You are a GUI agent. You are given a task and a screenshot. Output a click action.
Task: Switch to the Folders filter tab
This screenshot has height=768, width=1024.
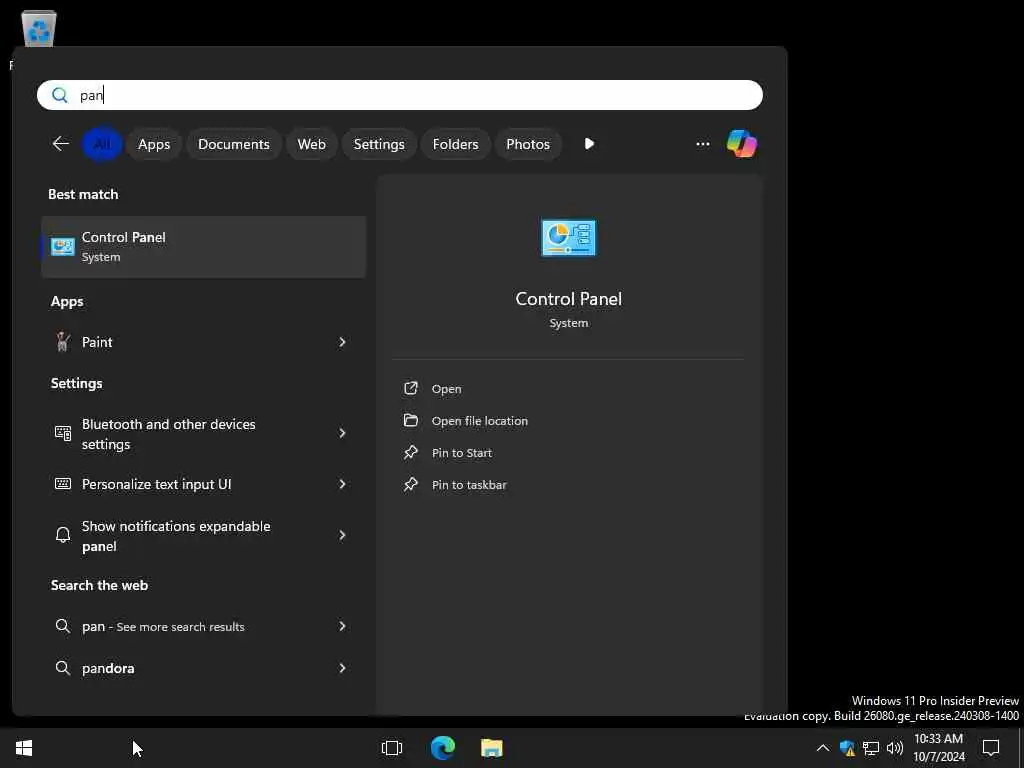click(455, 144)
